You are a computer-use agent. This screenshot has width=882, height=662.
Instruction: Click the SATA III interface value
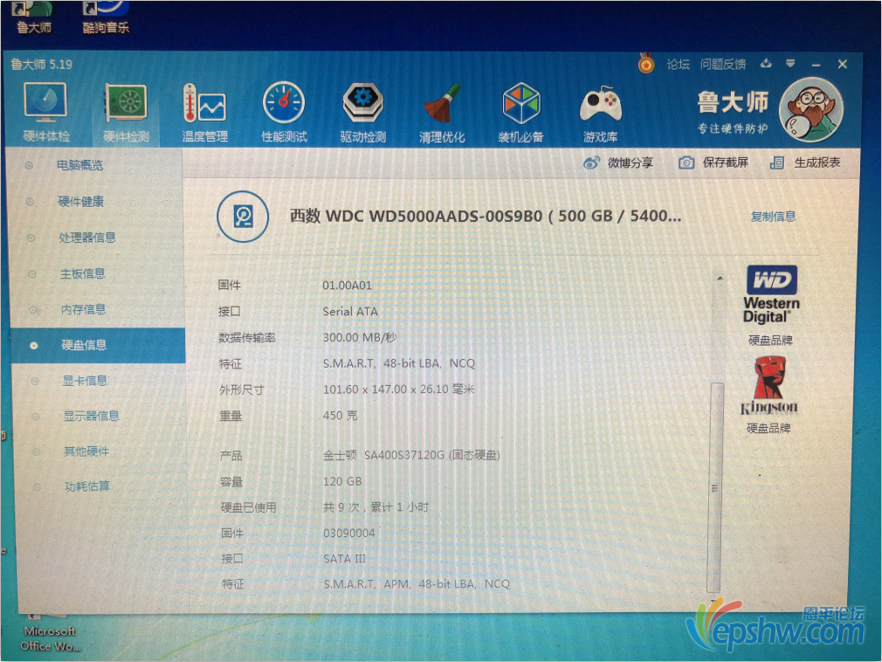344,559
